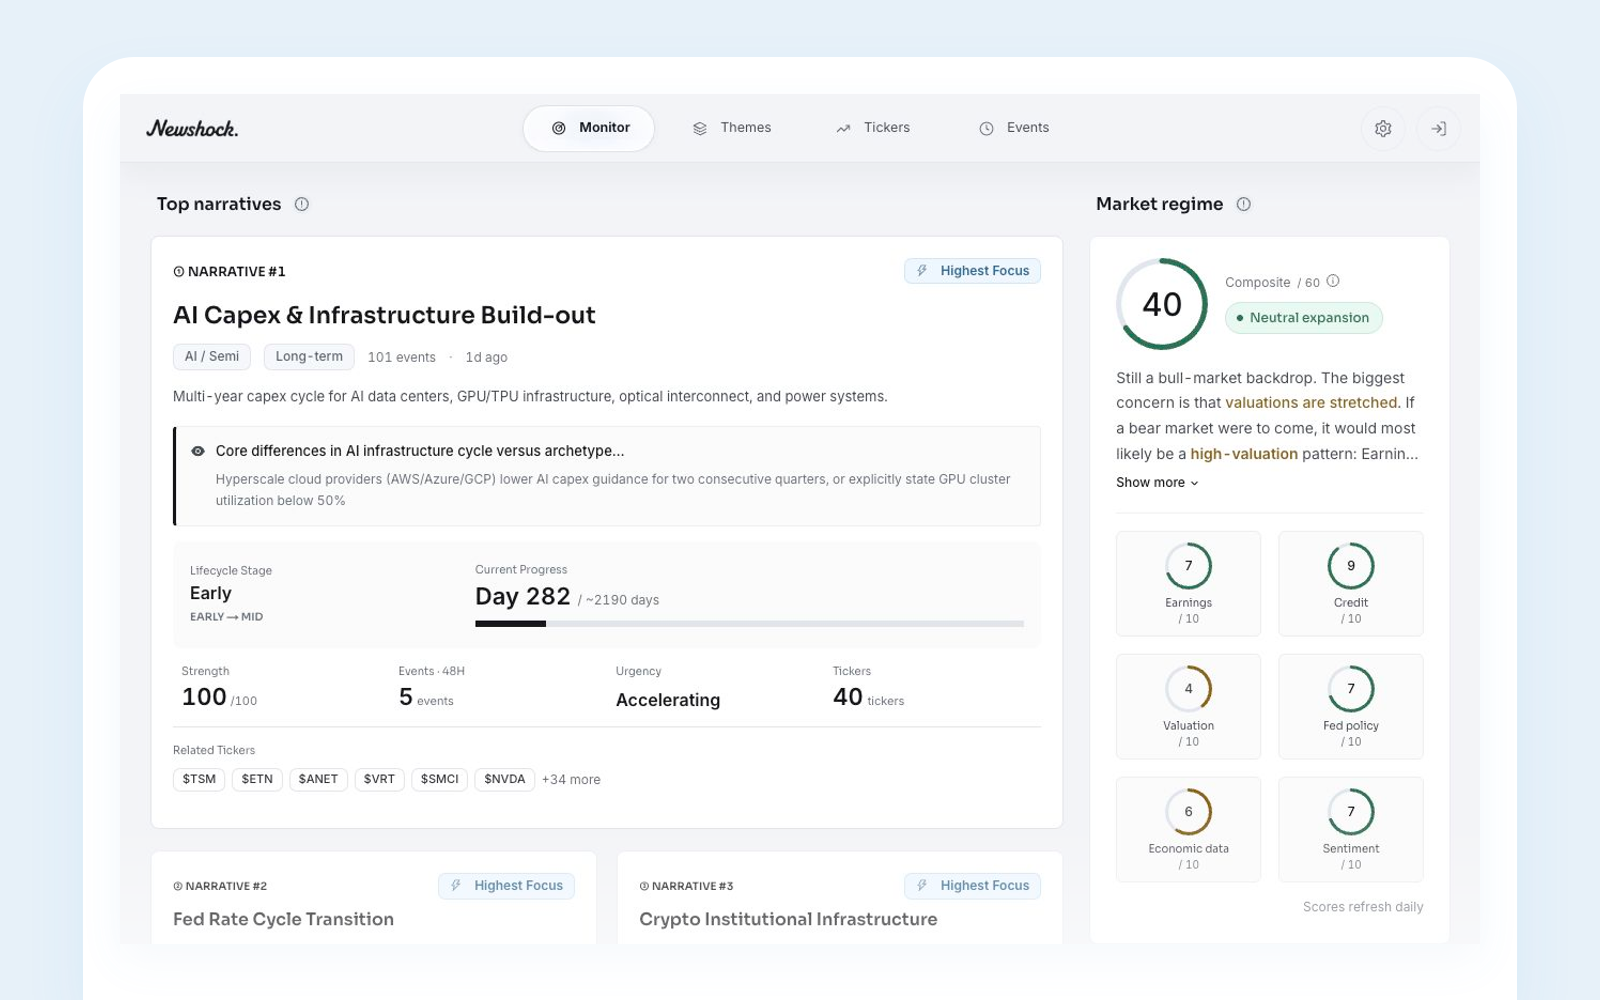Click the 5 events value
Viewport: 1600px width, 1000px height.
coord(426,697)
